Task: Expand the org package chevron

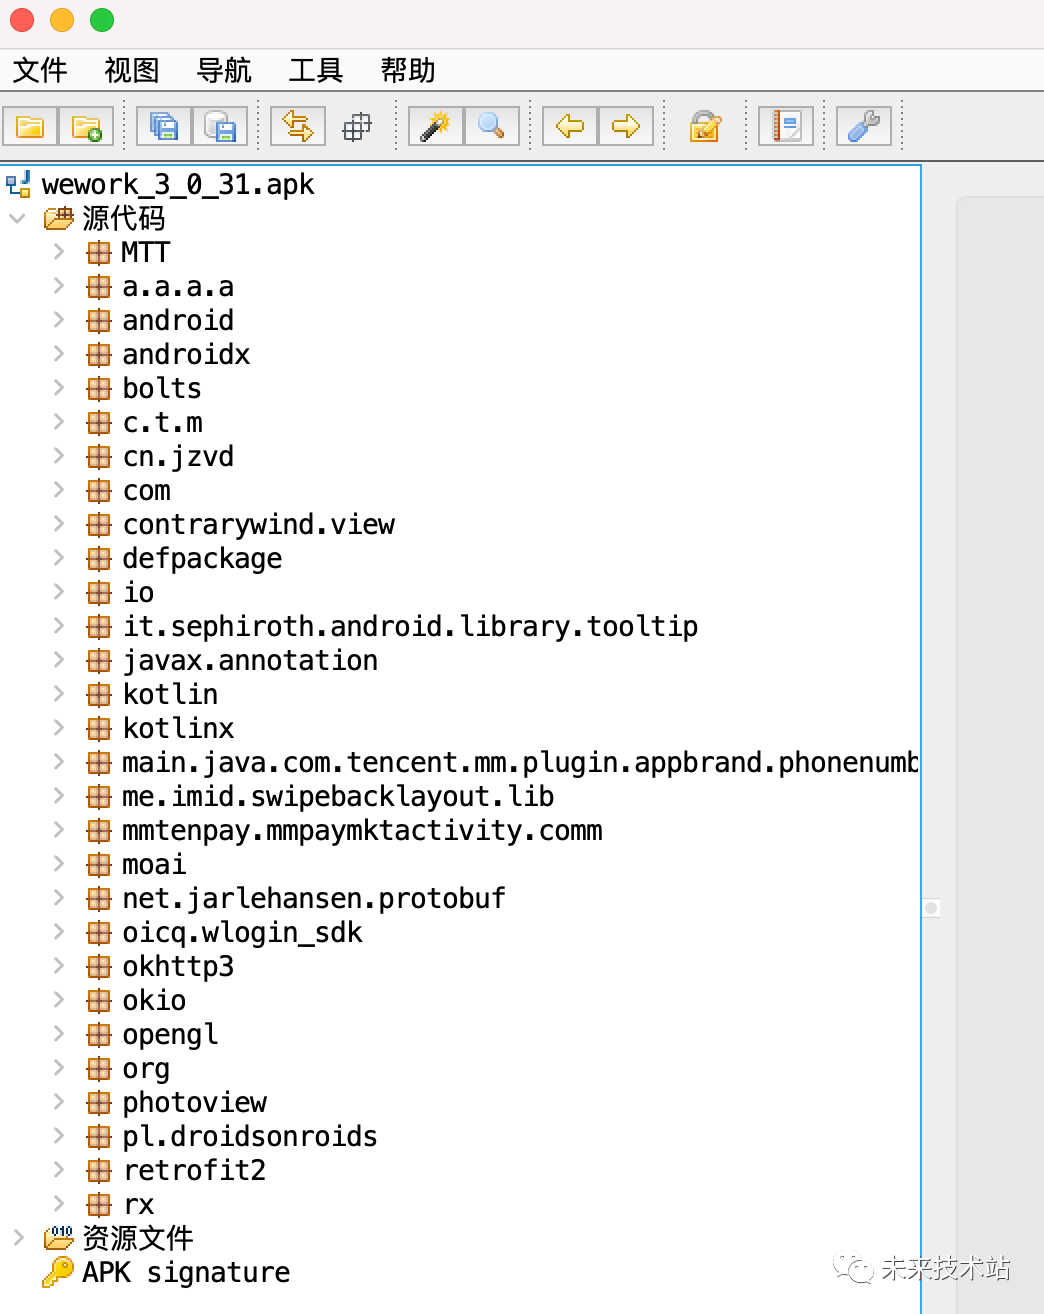Action: (x=59, y=1068)
